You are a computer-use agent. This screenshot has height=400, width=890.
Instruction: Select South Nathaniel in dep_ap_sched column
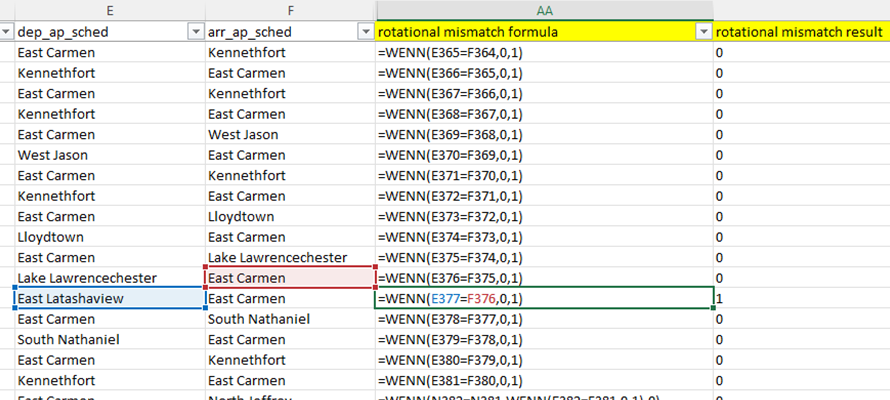pos(110,339)
